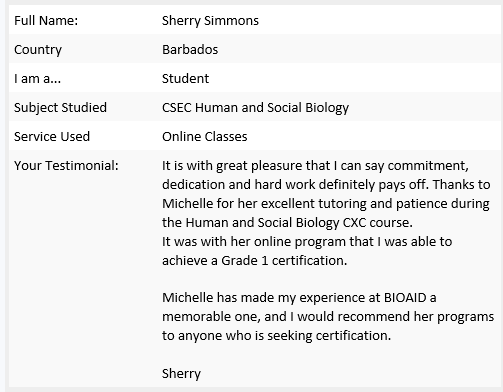
Task: Click the line starting "It is with great pleasure"
Action: click(315, 166)
